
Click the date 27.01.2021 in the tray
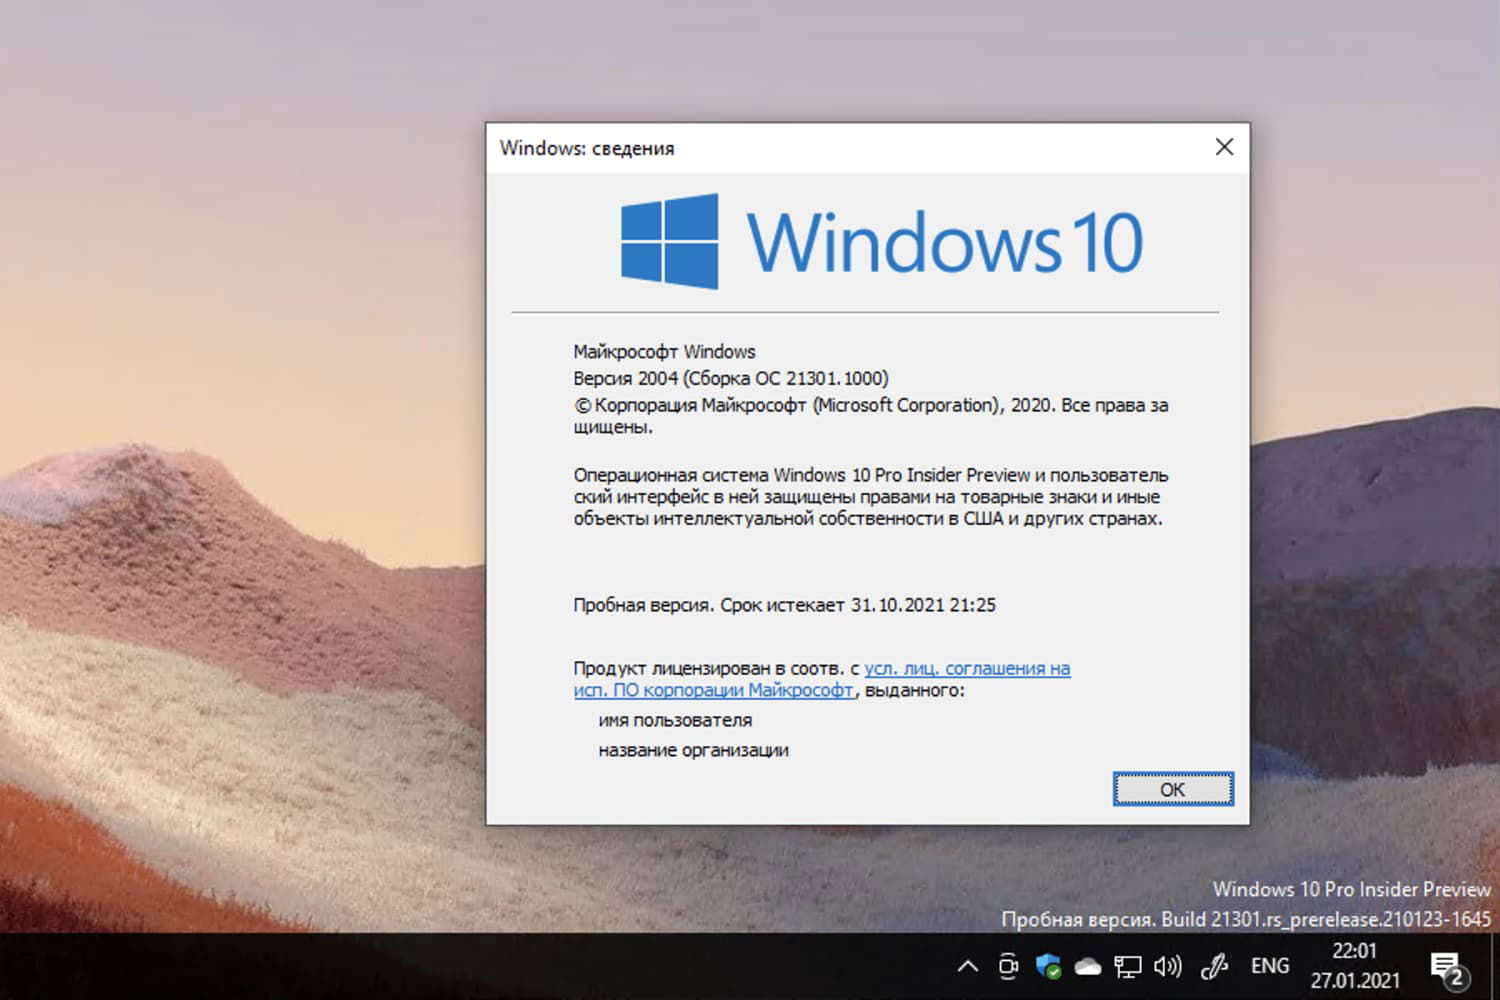coord(1357,981)
